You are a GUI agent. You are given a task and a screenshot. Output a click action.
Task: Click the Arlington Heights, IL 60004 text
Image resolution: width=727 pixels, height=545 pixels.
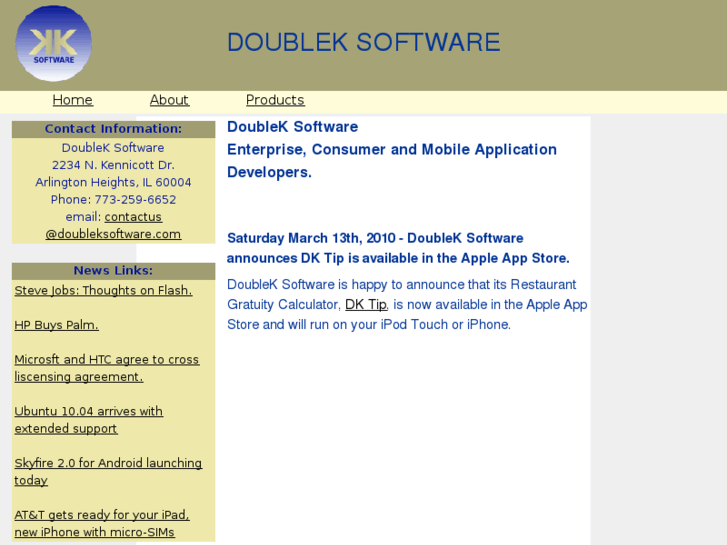(113, 182)
